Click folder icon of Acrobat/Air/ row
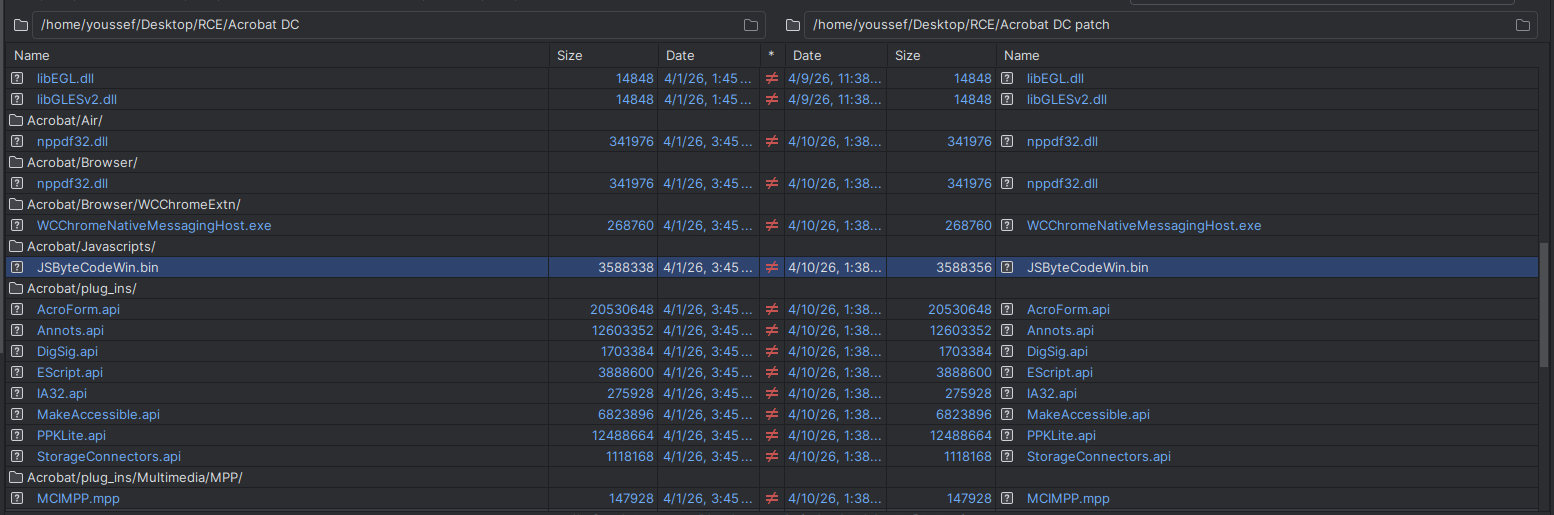Viewport: 1554px width, 515px height. point(16,120)
